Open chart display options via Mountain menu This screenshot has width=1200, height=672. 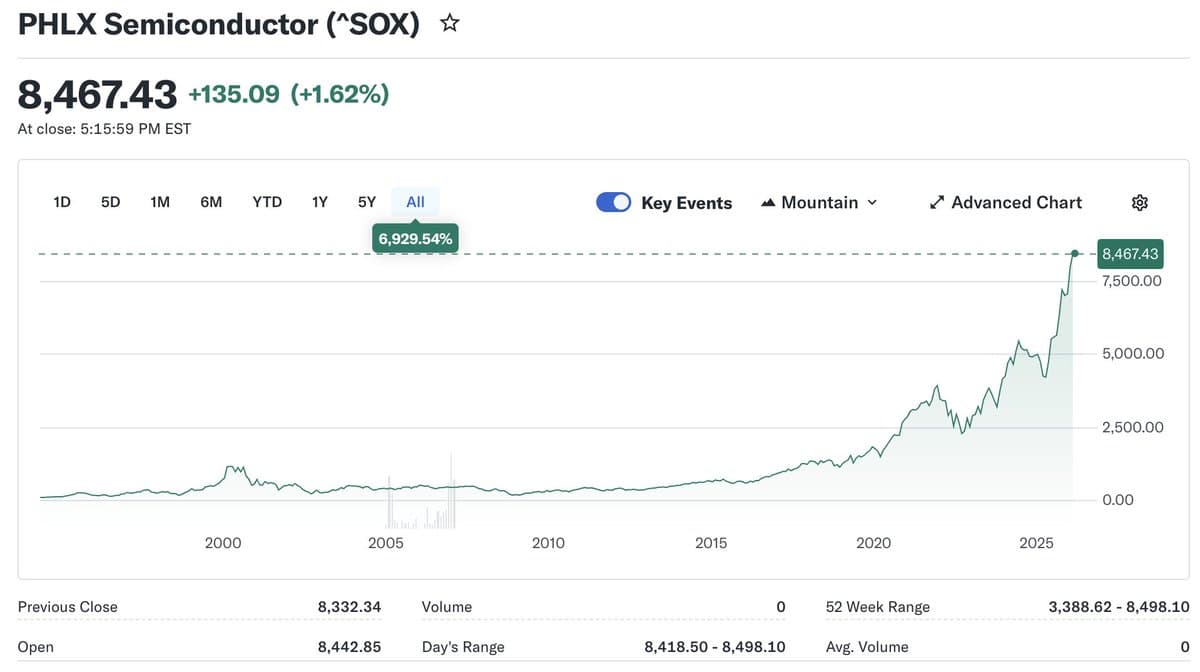tap(820, 201)
